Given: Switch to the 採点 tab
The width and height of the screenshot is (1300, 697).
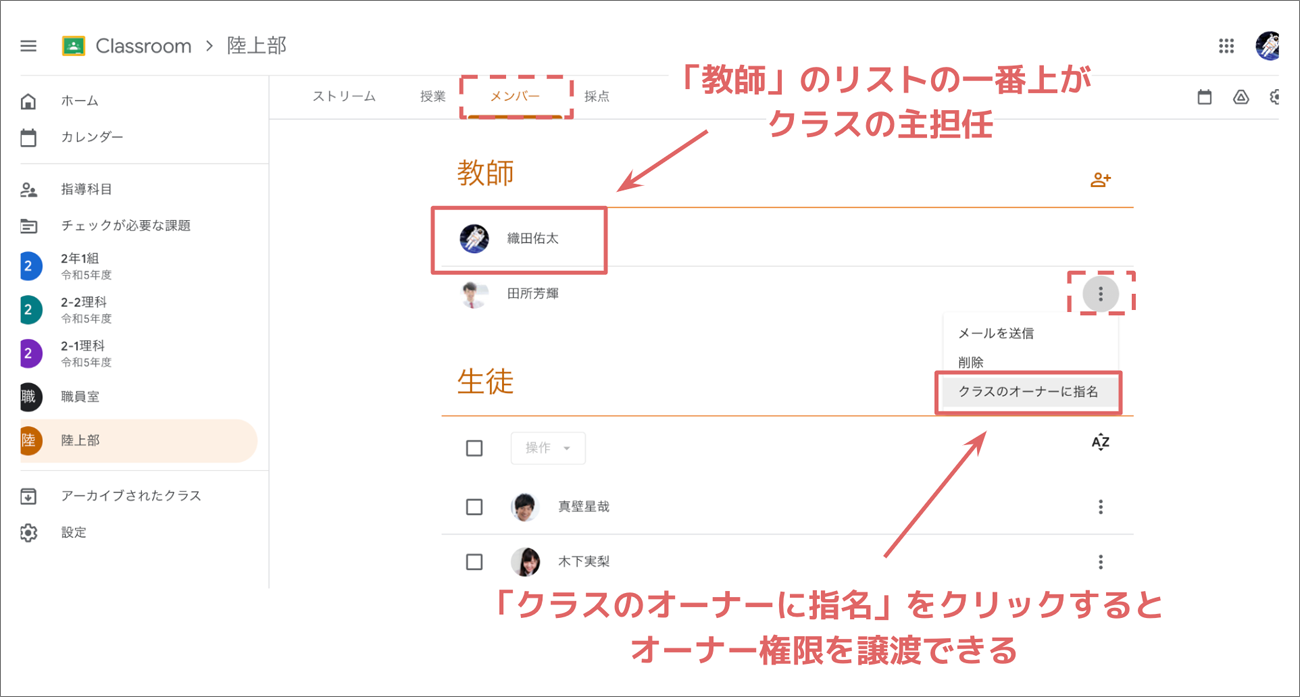Looking at the screenshot, I should pos(597,96).
